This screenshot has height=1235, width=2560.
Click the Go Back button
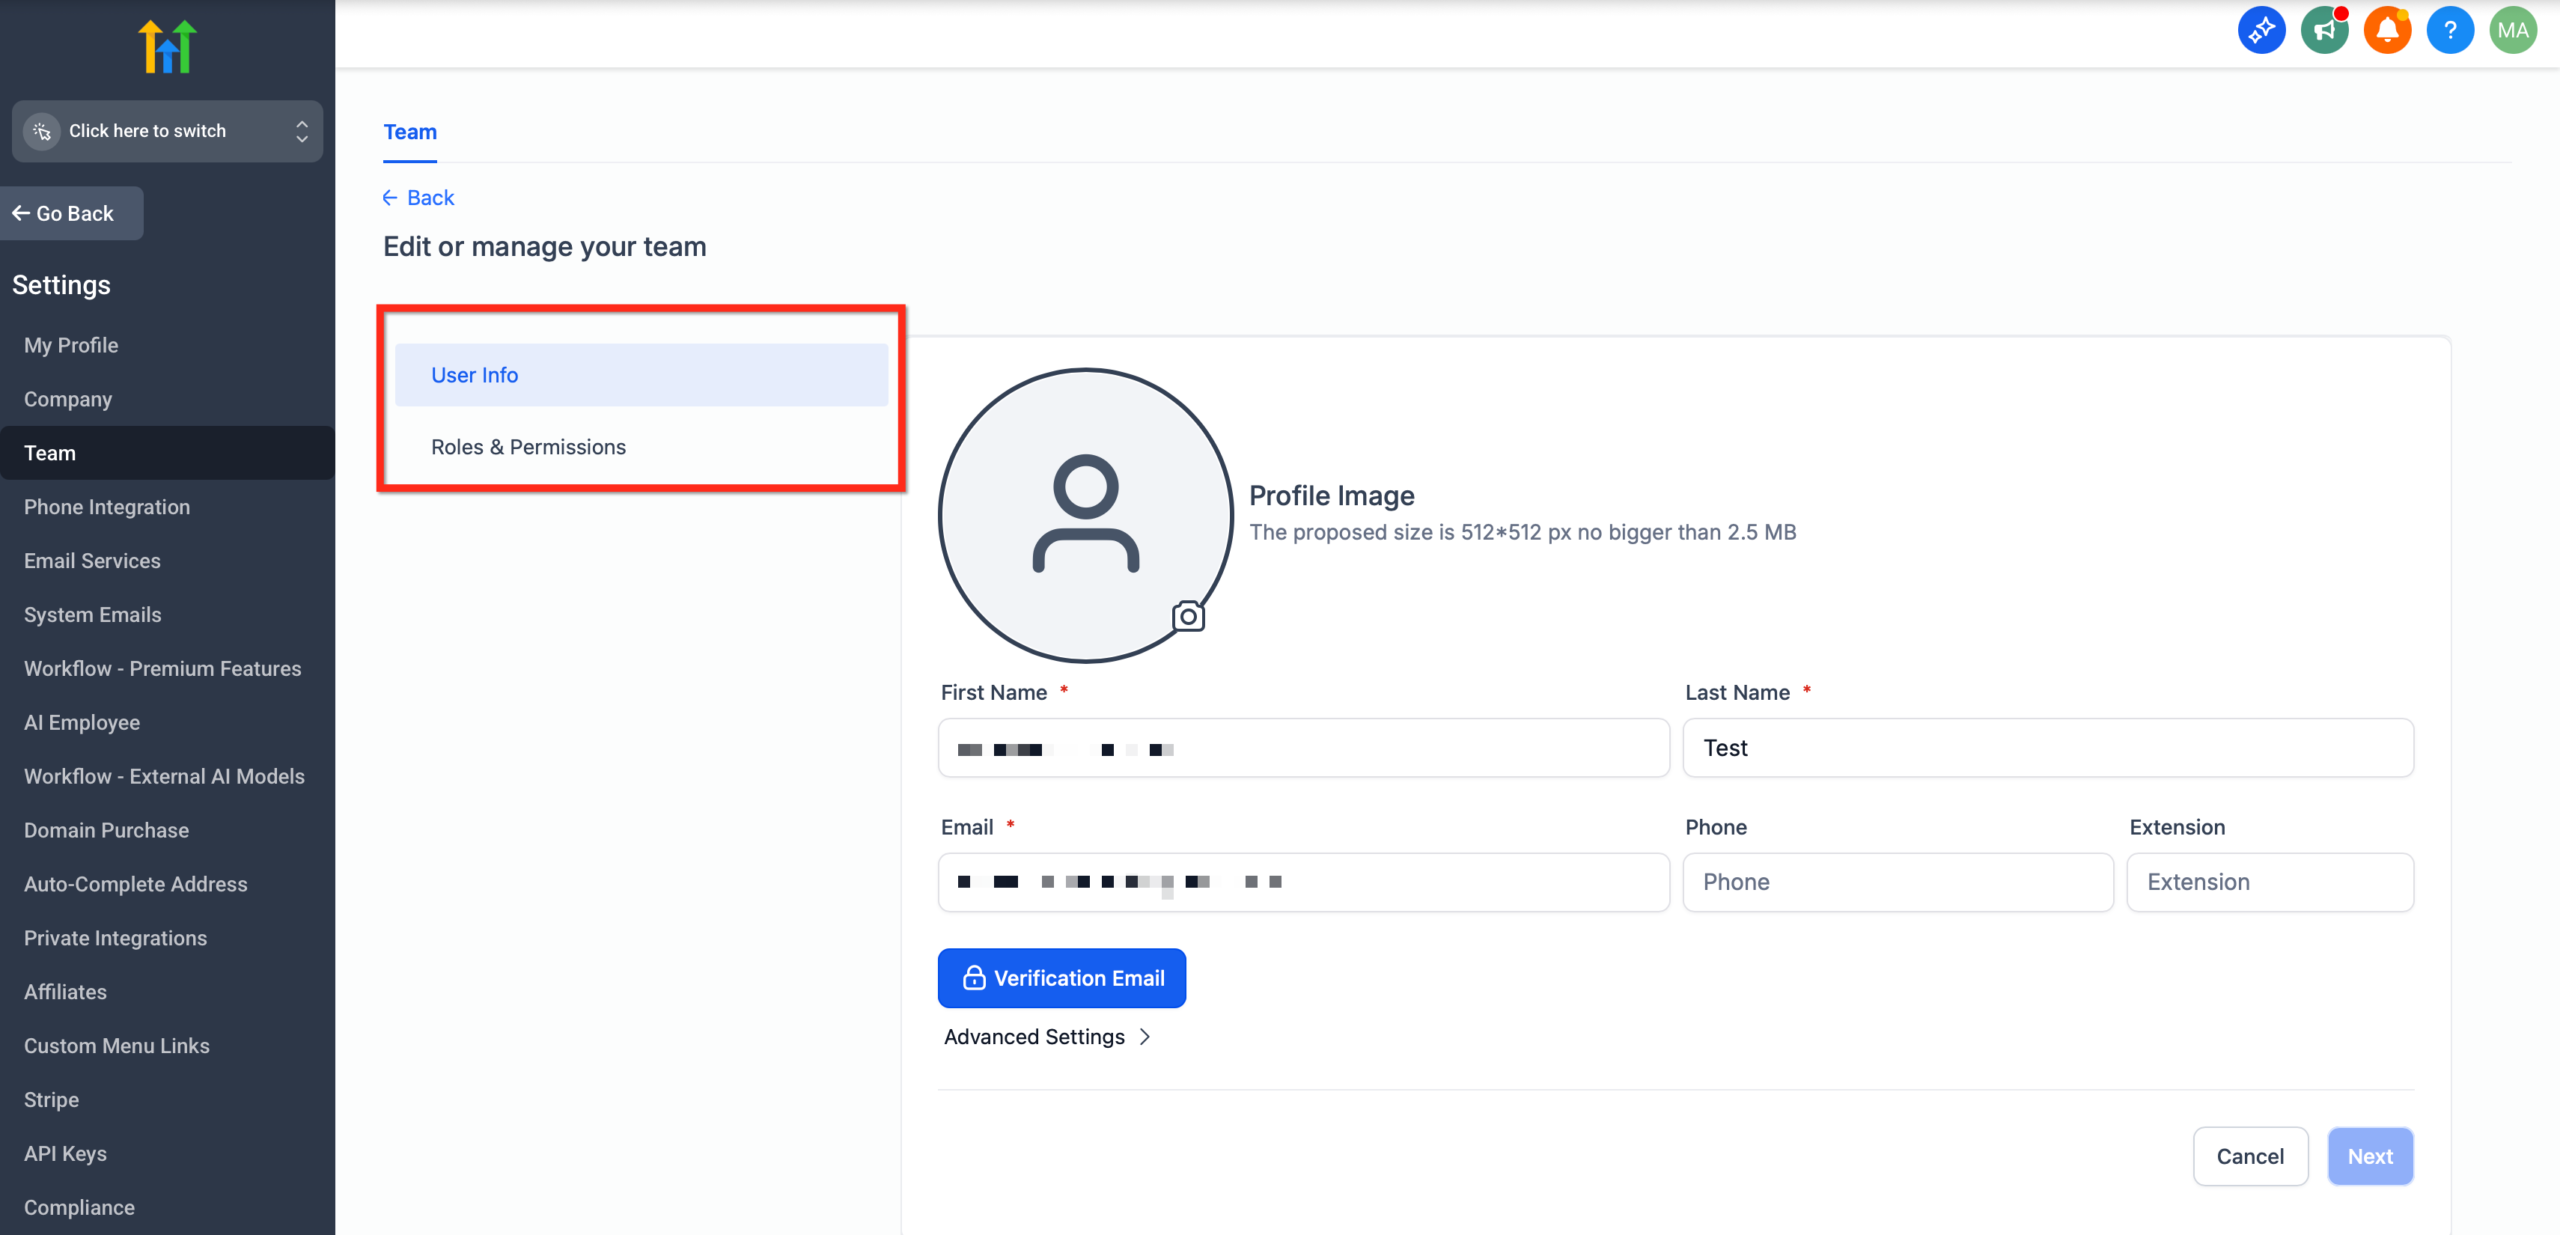point(71,213)
